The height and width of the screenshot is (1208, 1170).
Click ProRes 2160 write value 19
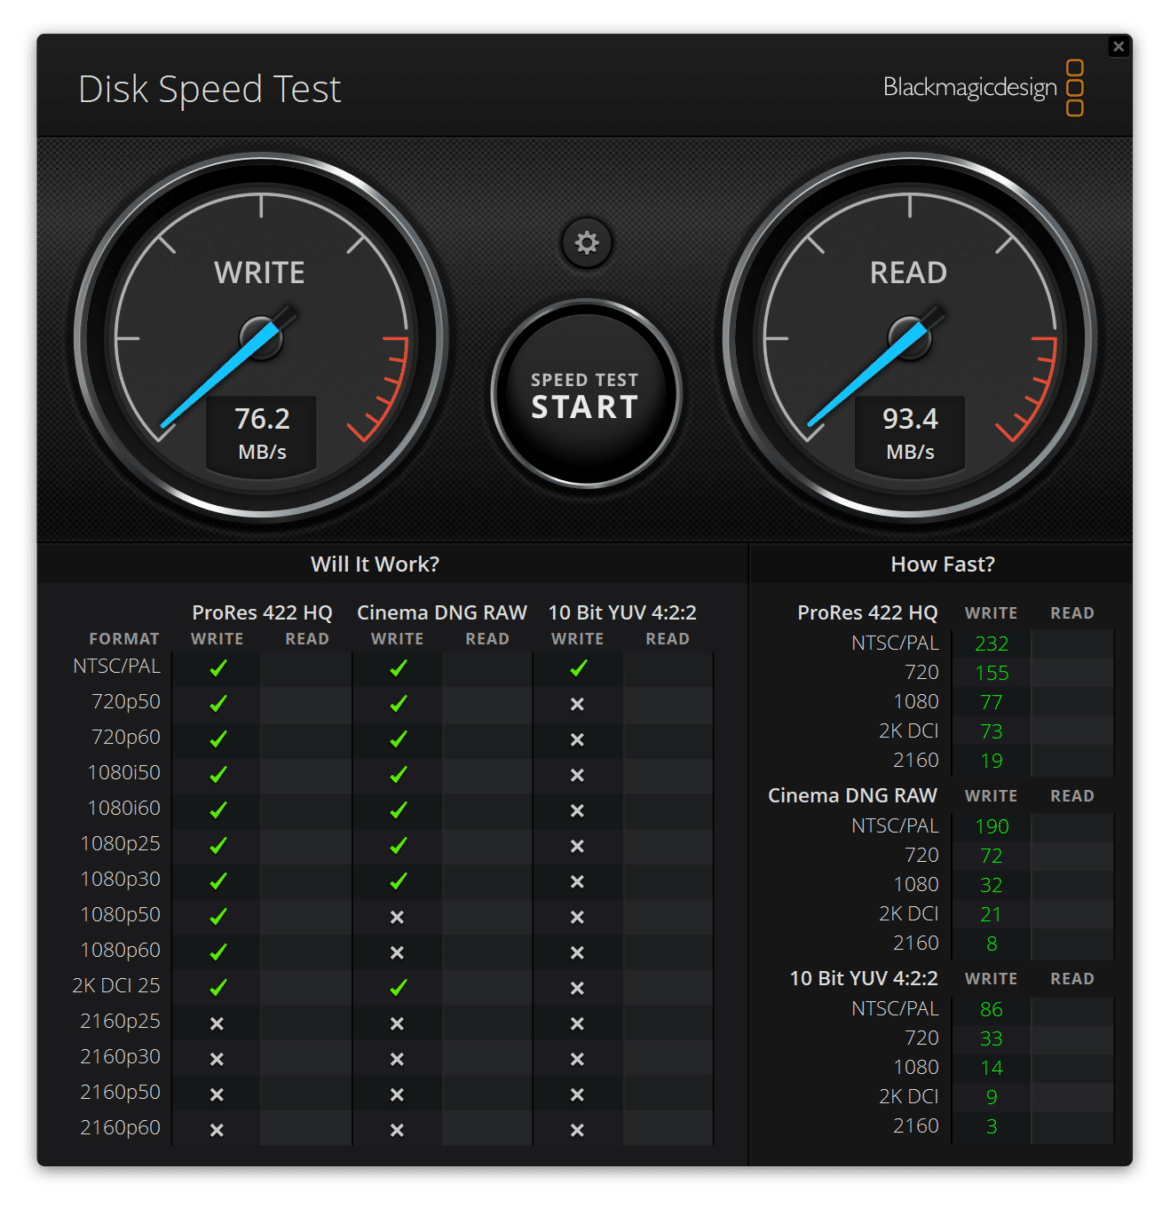coord(991,761)
